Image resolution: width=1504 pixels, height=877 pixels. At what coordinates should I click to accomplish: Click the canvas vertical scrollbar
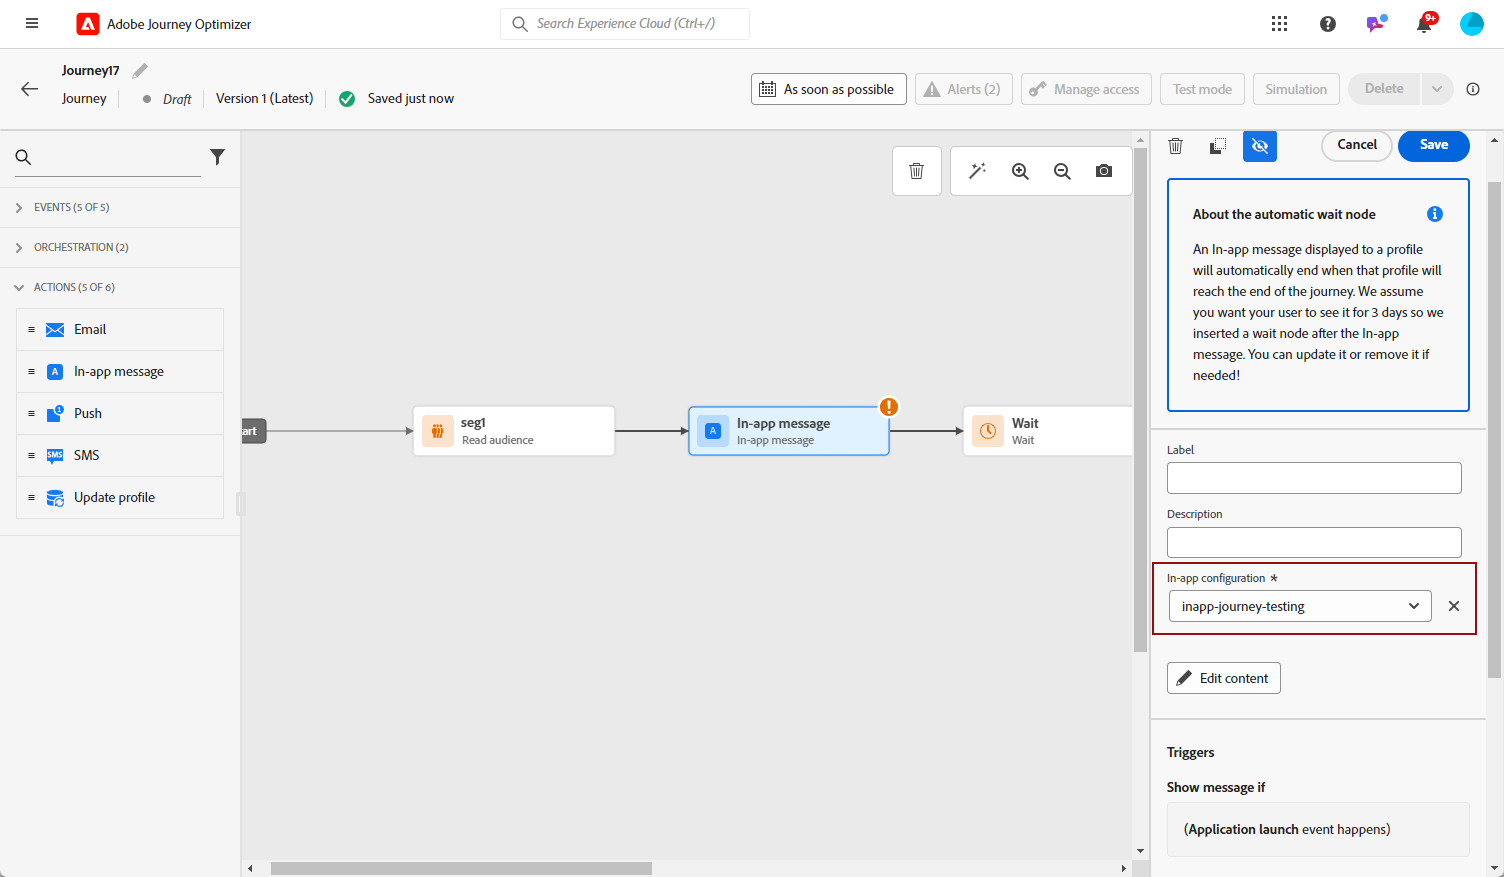point(1140,400)
